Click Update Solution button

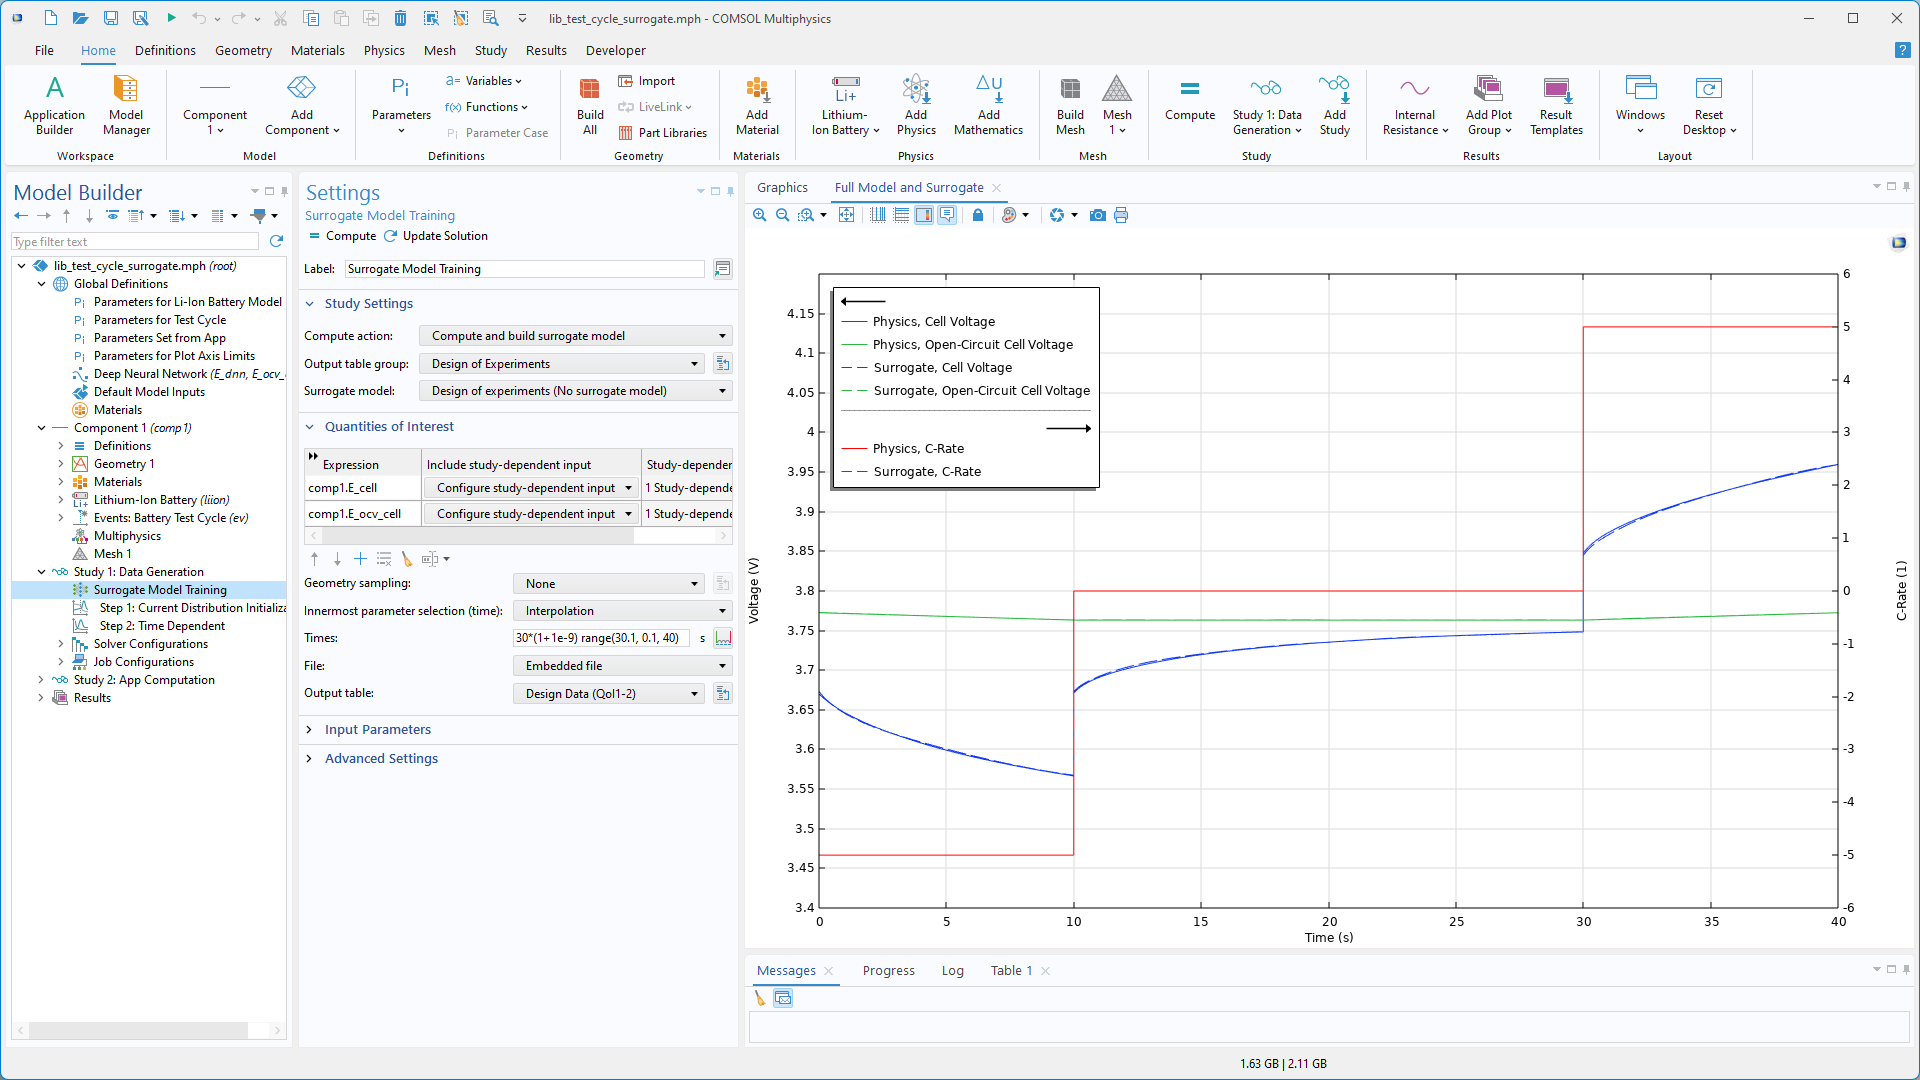coord(436,236)
